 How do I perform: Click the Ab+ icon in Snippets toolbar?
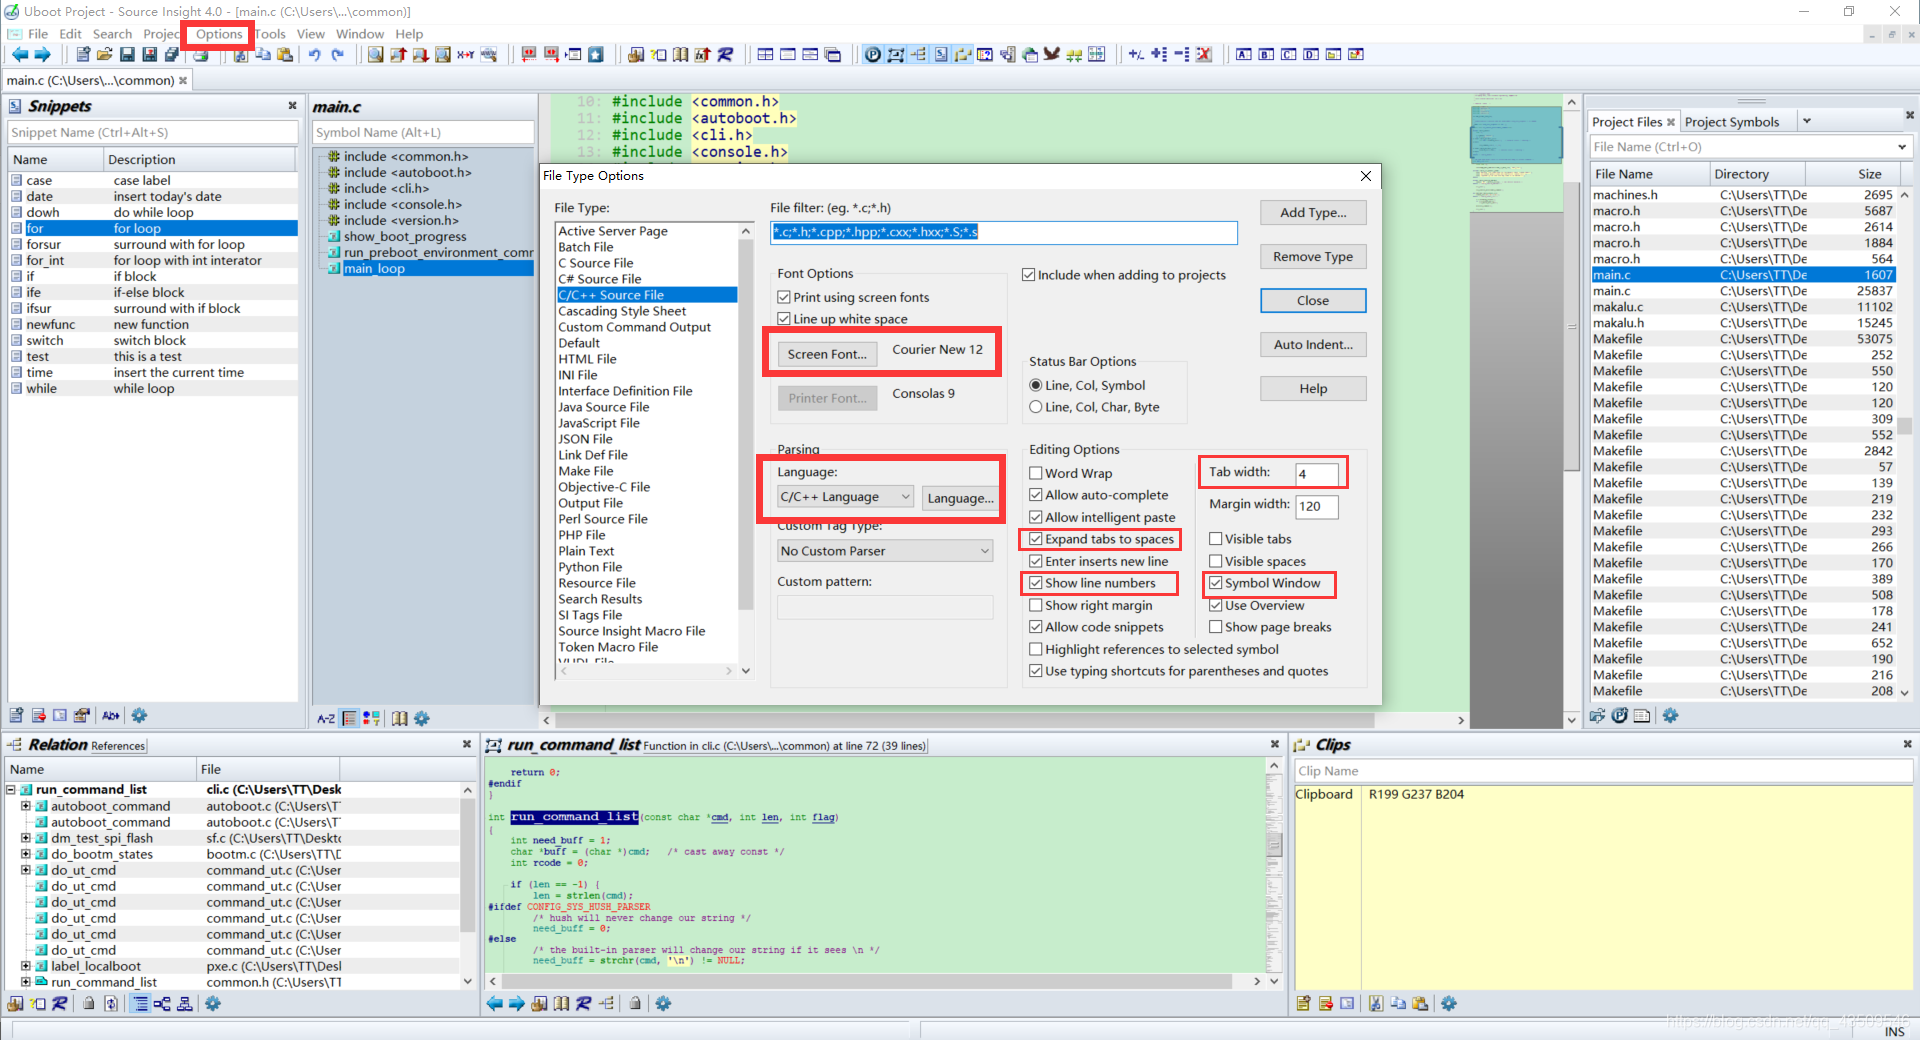click(111, 715)
